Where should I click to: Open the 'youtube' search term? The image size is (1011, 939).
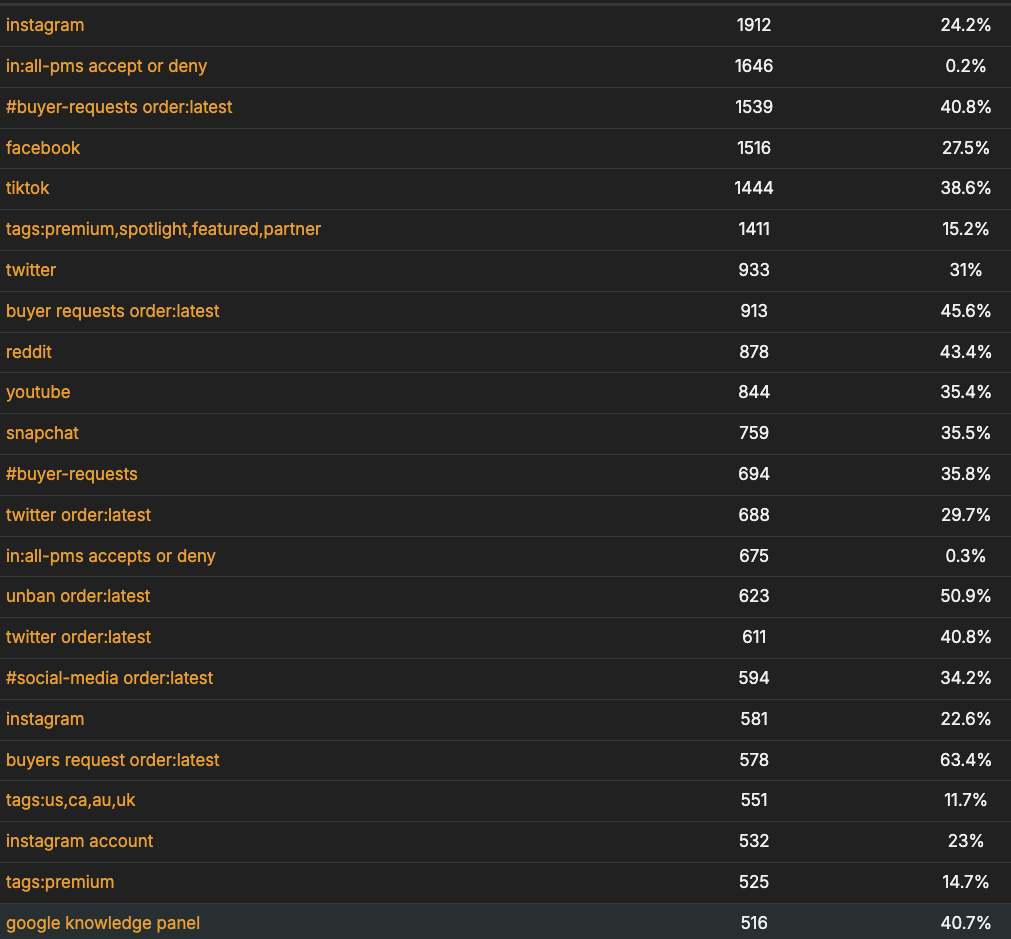tap(38, 392)
